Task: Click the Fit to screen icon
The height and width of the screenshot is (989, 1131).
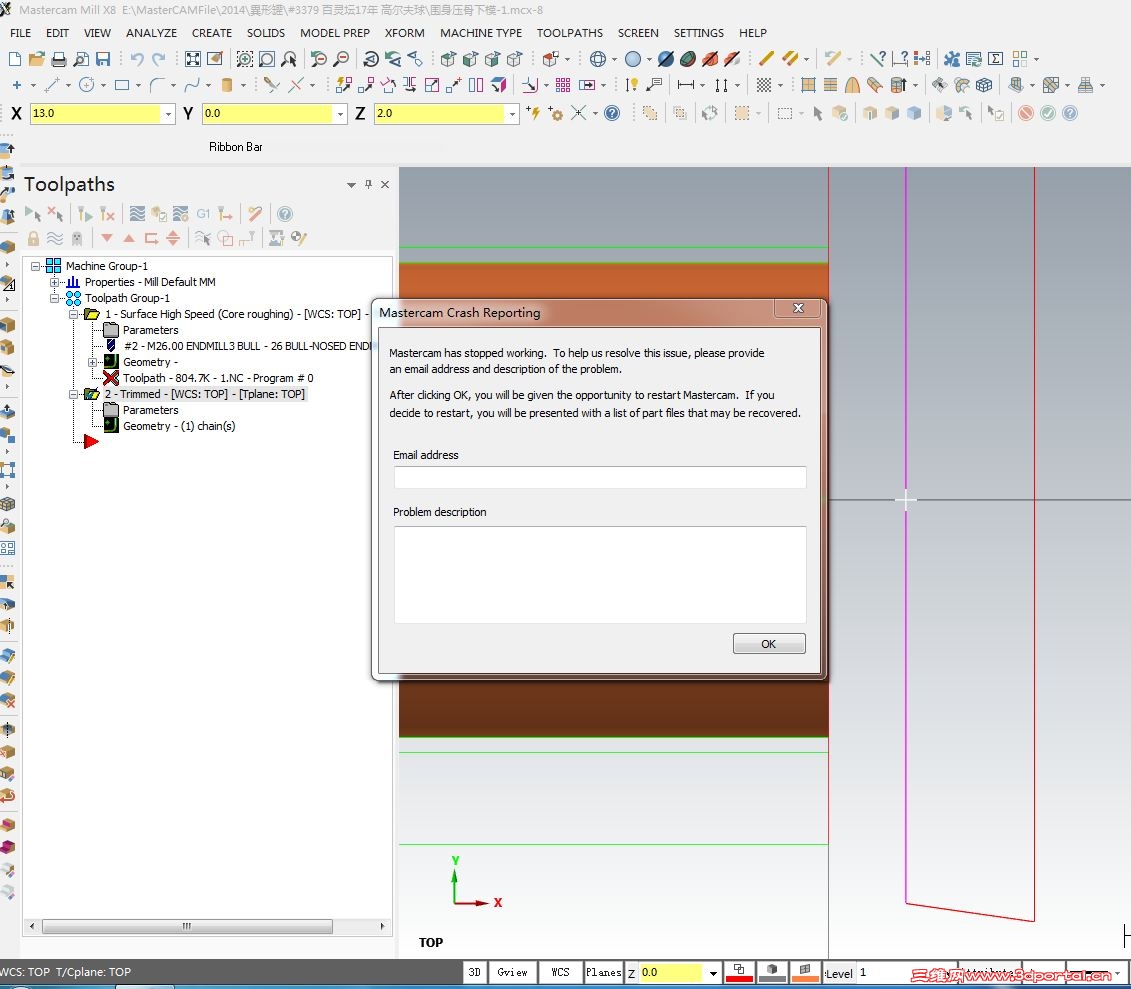Action: (193, 58)
